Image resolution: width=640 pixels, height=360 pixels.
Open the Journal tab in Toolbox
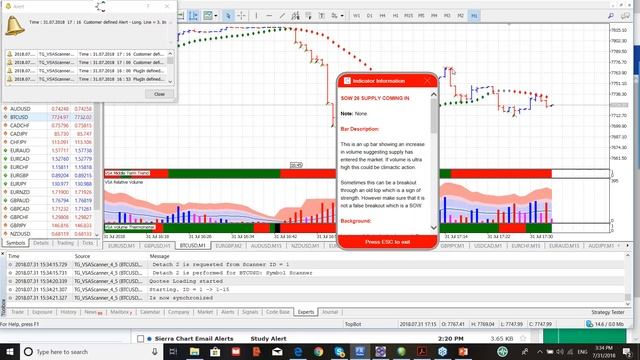click(330, 312)
